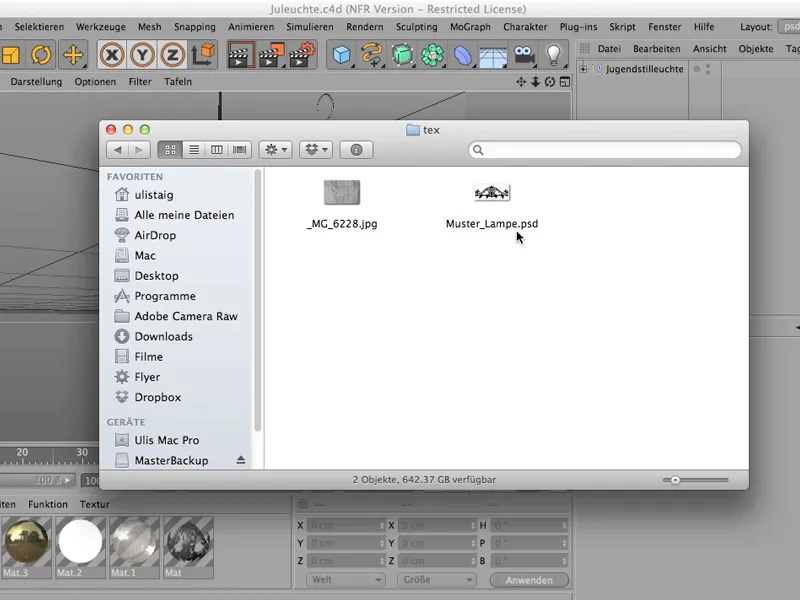The image size is (800, 600).
Task: Select the Scale tool in Cinema 4D toolbar
Action: [10, 55]
